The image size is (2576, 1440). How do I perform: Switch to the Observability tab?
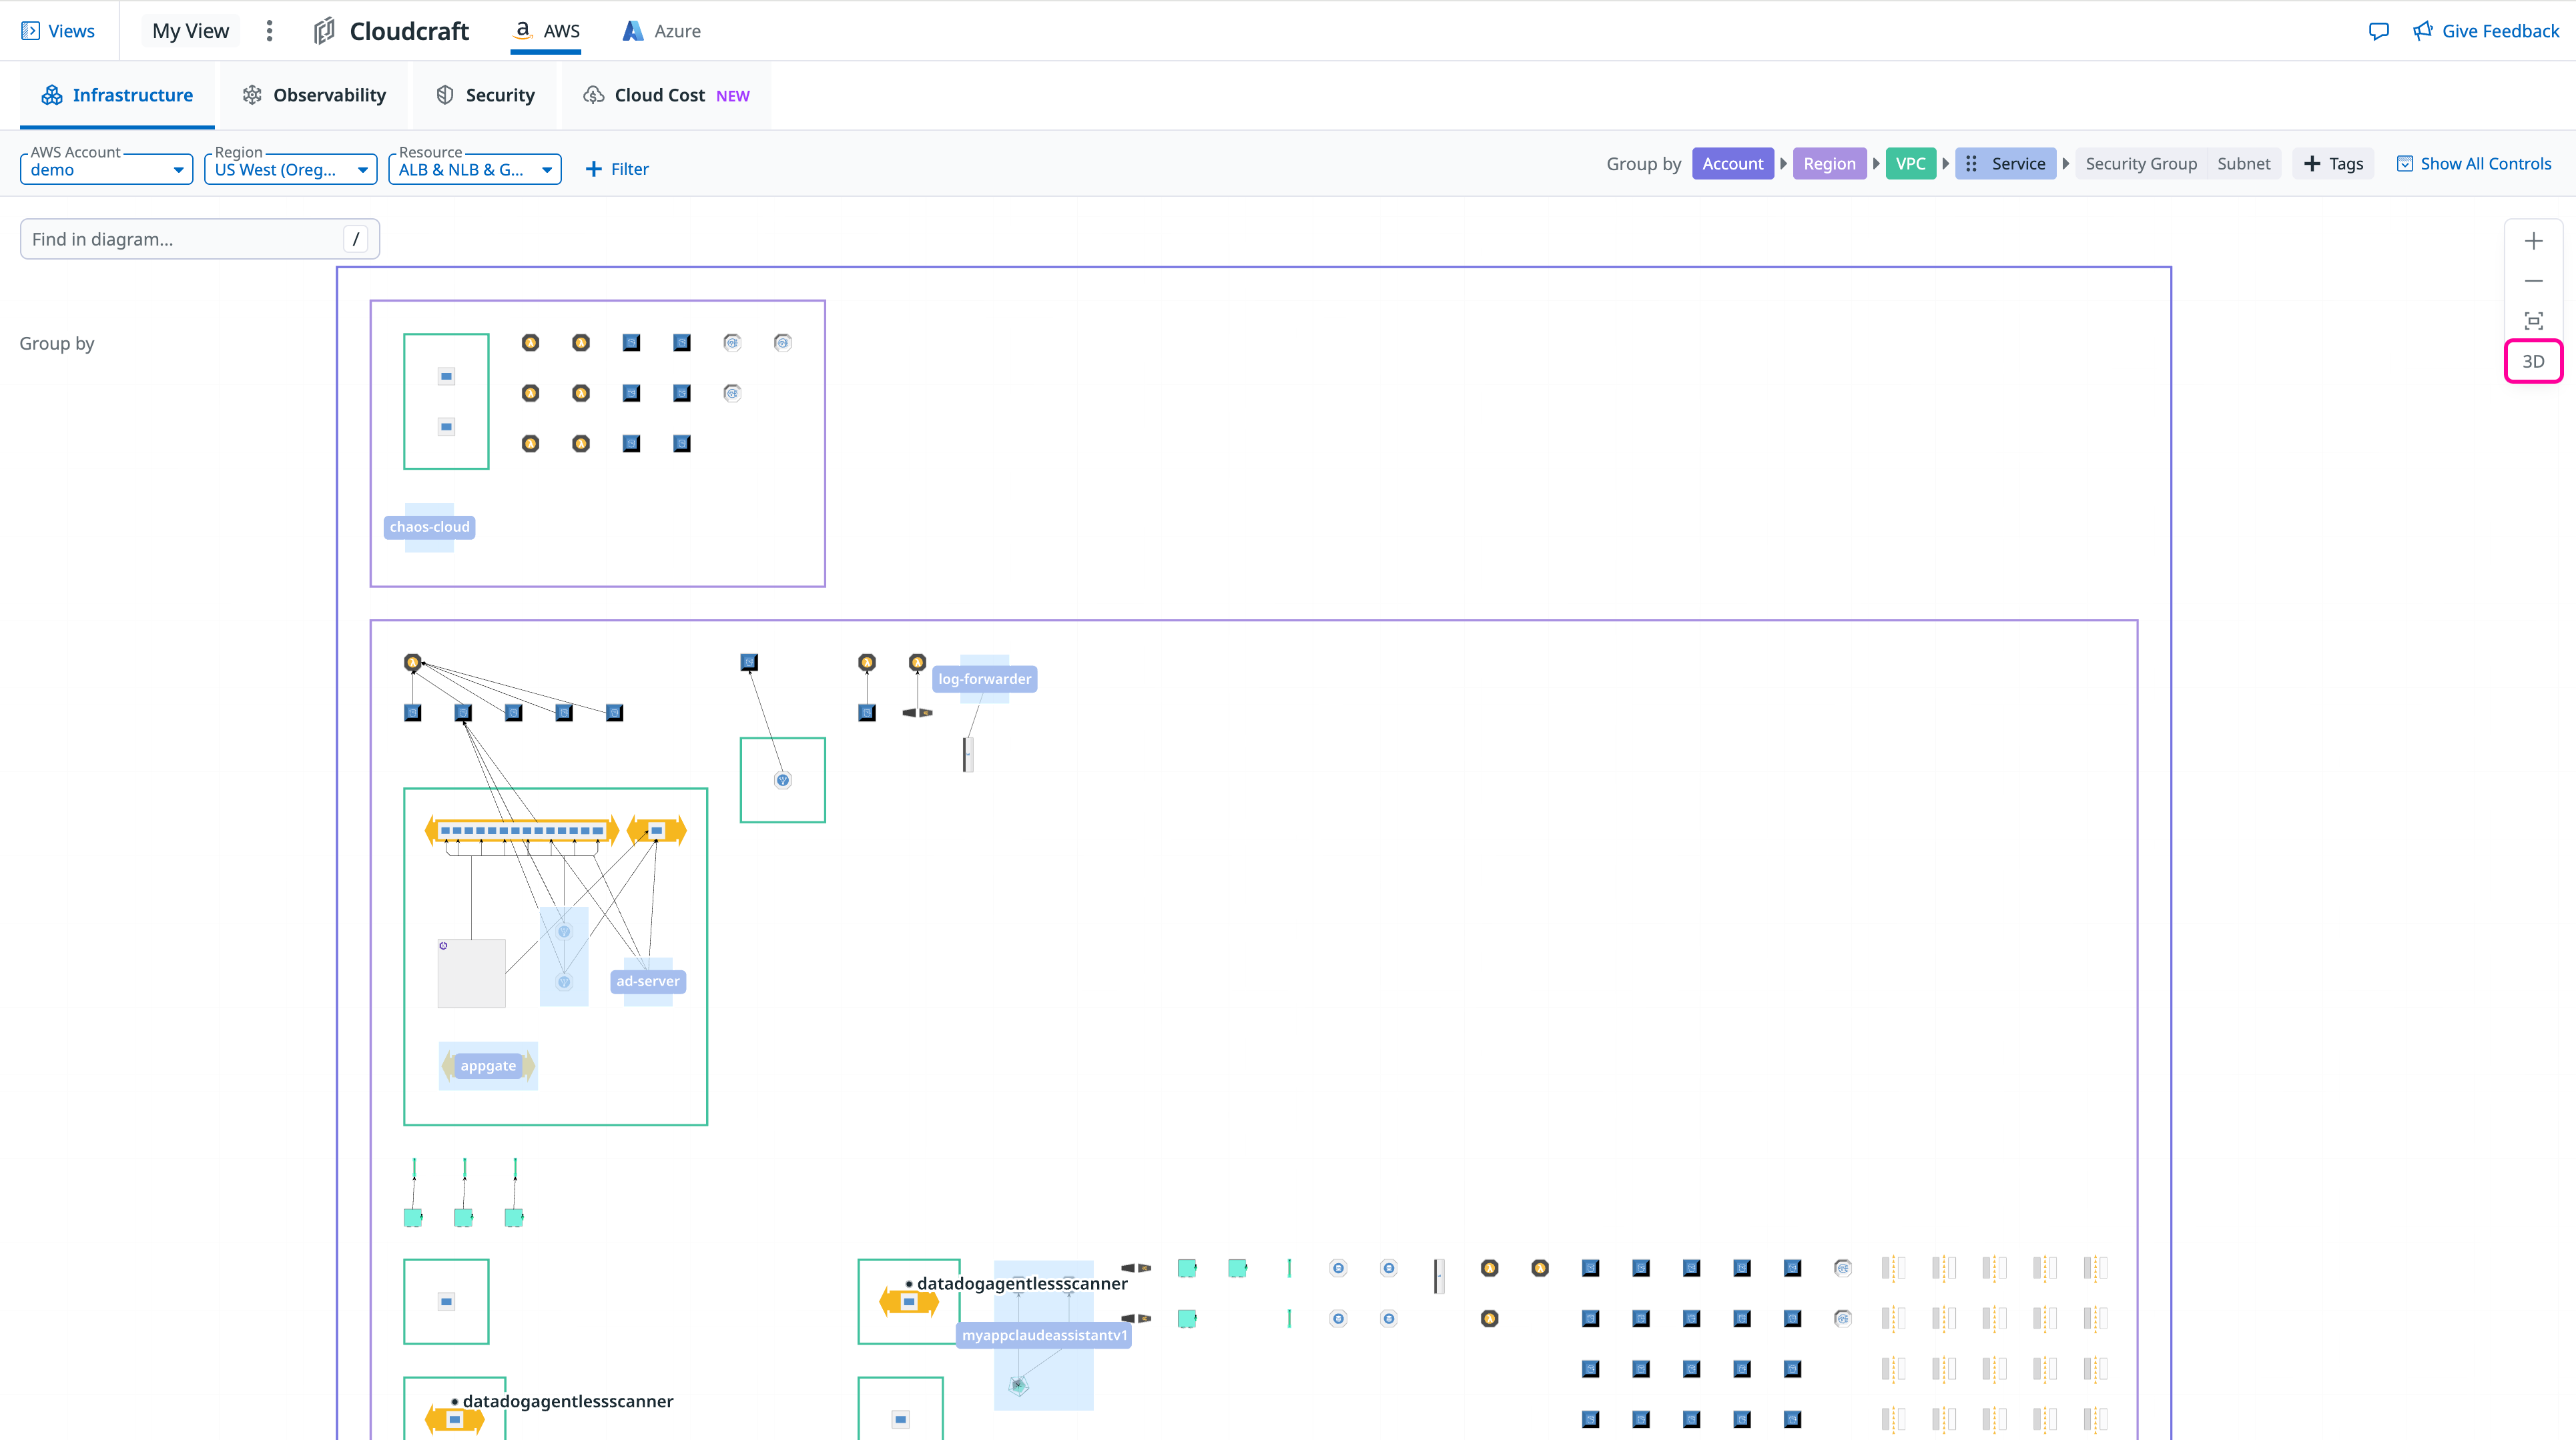pyautogui.click(x=314, y=95)
